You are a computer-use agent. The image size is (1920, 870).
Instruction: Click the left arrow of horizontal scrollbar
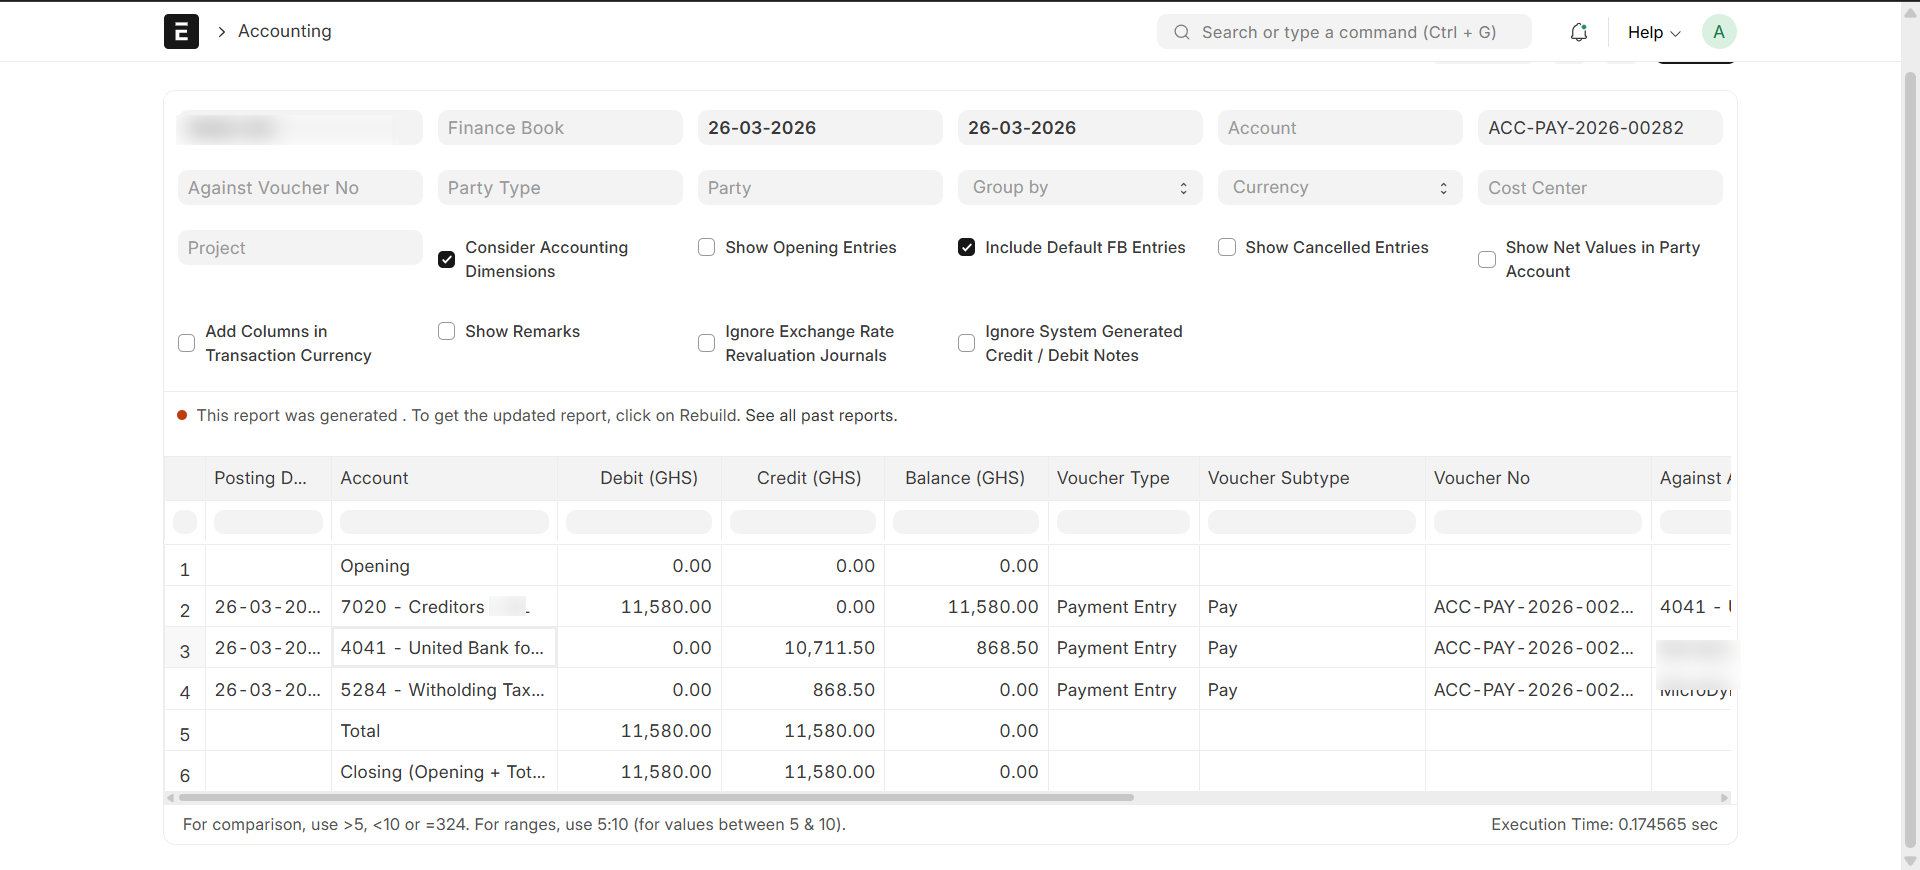[171, 798]
